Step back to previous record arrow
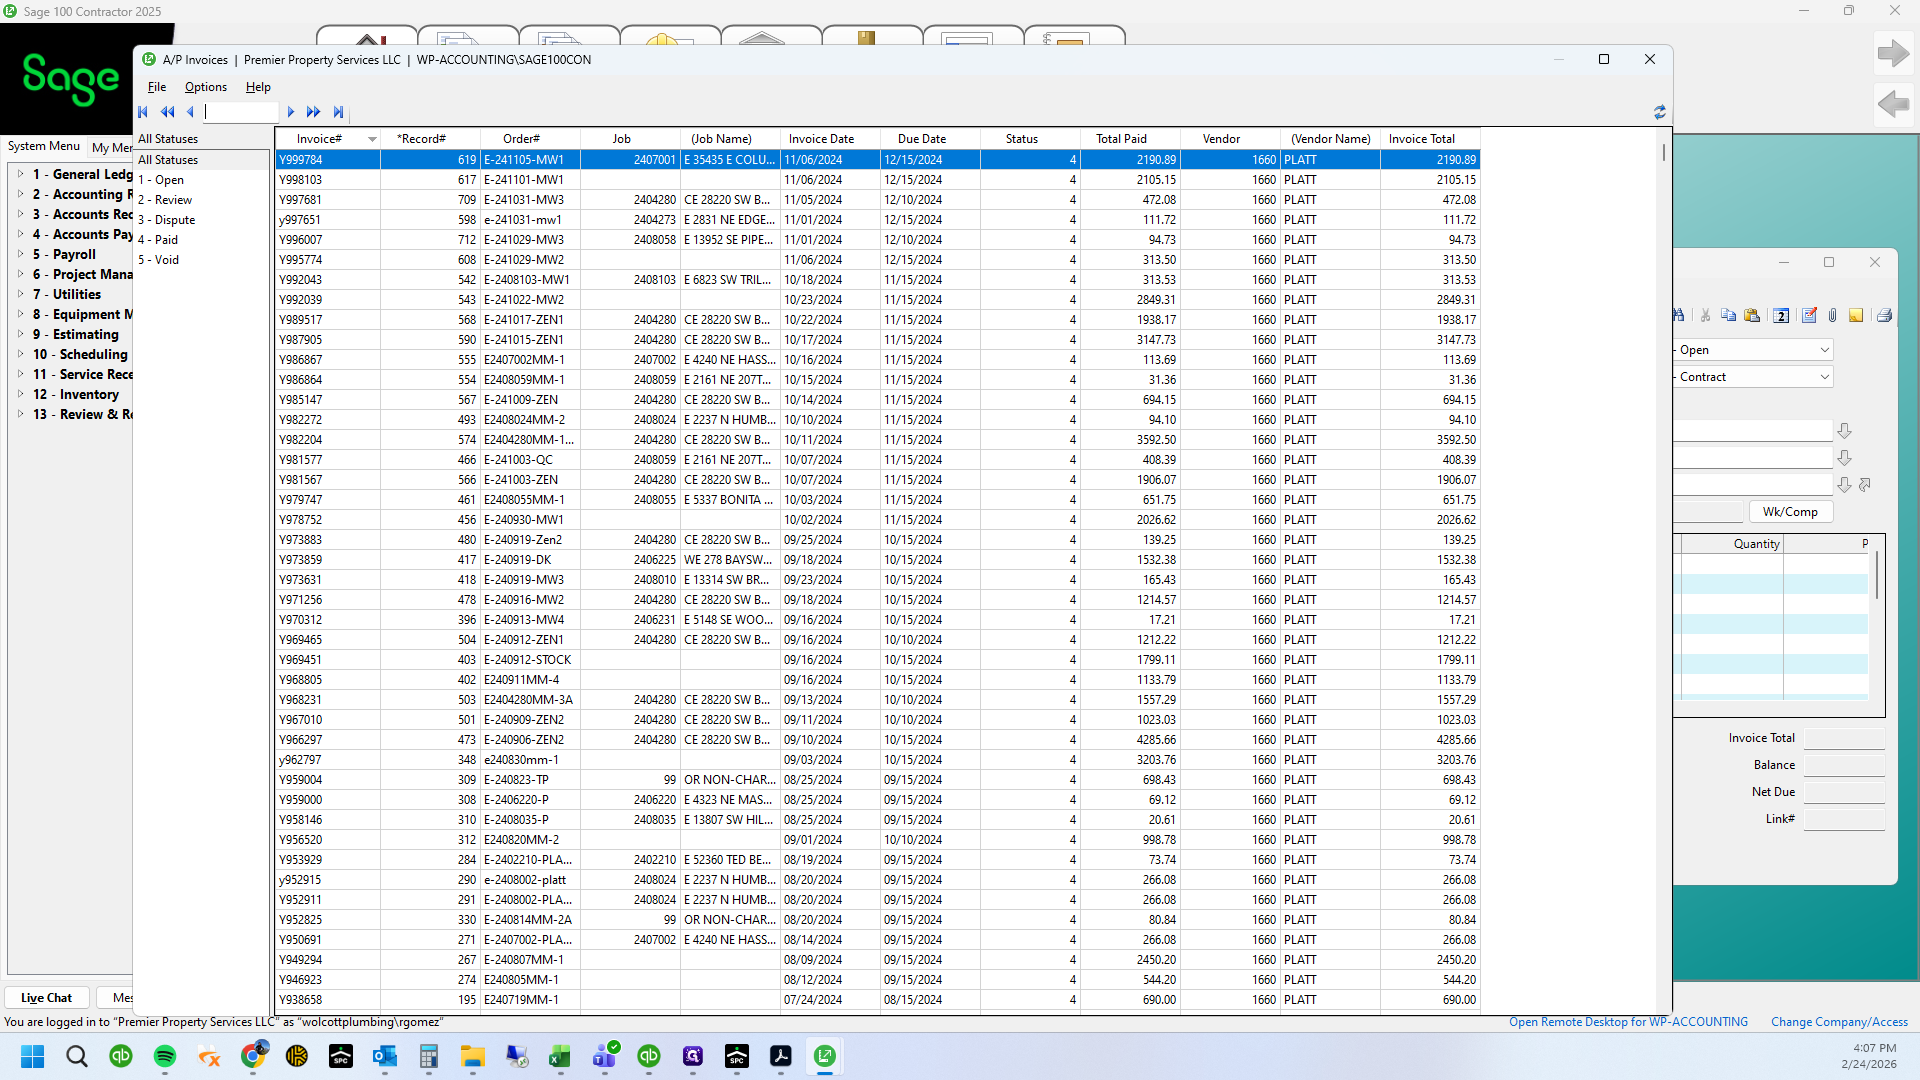 pyautogui.click(x=190, y=112)
